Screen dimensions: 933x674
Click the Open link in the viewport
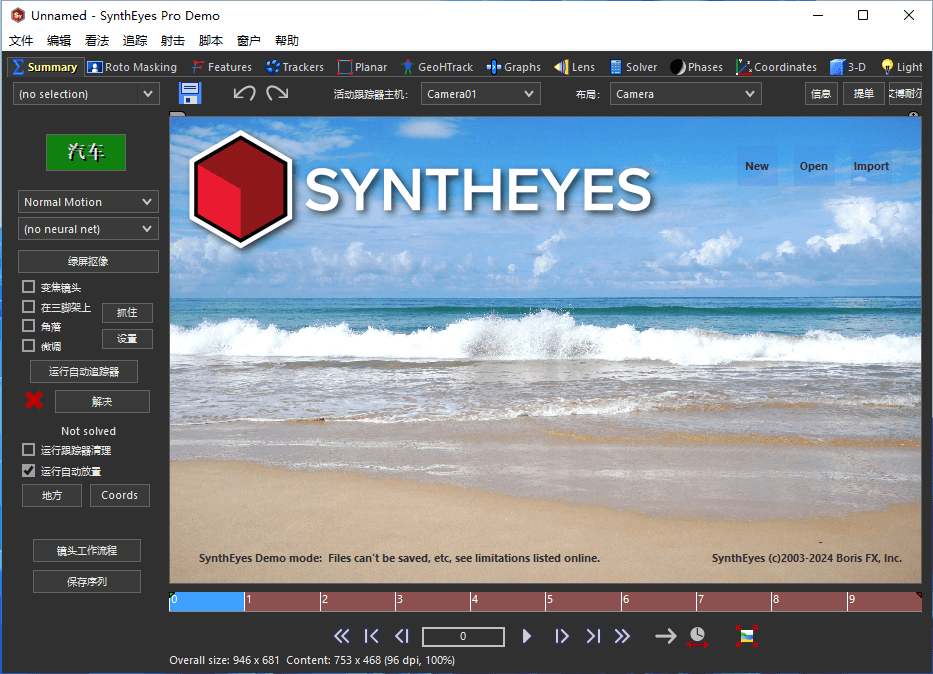(x=813, y=166)
